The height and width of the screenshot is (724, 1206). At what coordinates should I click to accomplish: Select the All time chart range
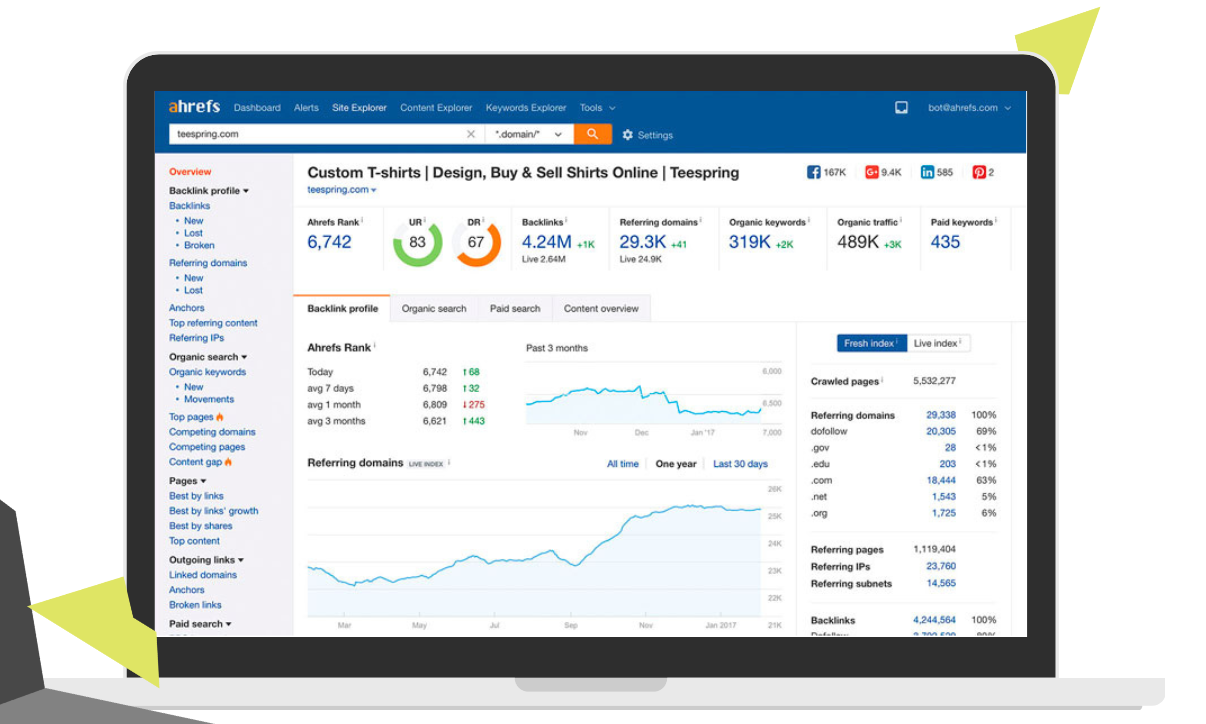coord(623,464)
